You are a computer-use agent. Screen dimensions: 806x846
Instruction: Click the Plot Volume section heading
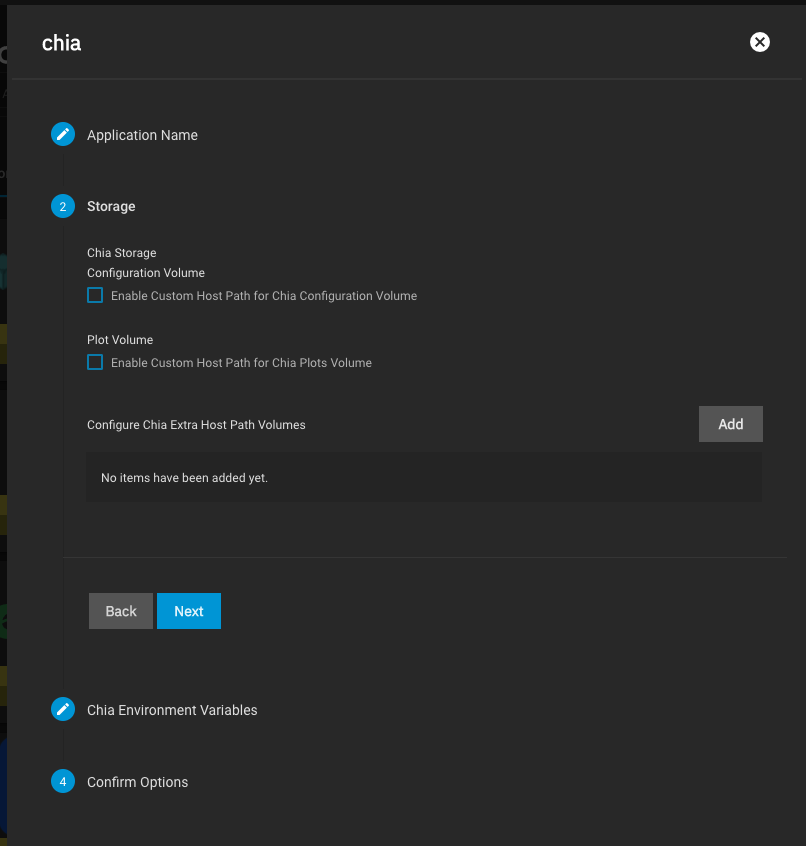coord(120,340)
